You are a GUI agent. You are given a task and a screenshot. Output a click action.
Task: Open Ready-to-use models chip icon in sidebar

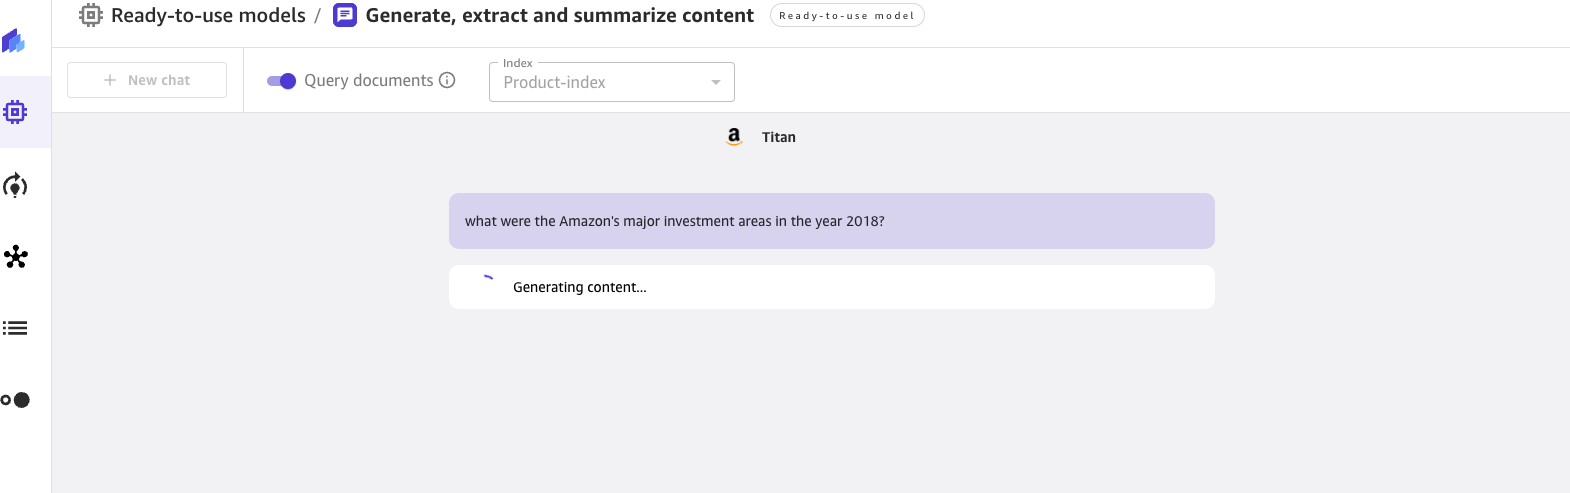point(15,112)
